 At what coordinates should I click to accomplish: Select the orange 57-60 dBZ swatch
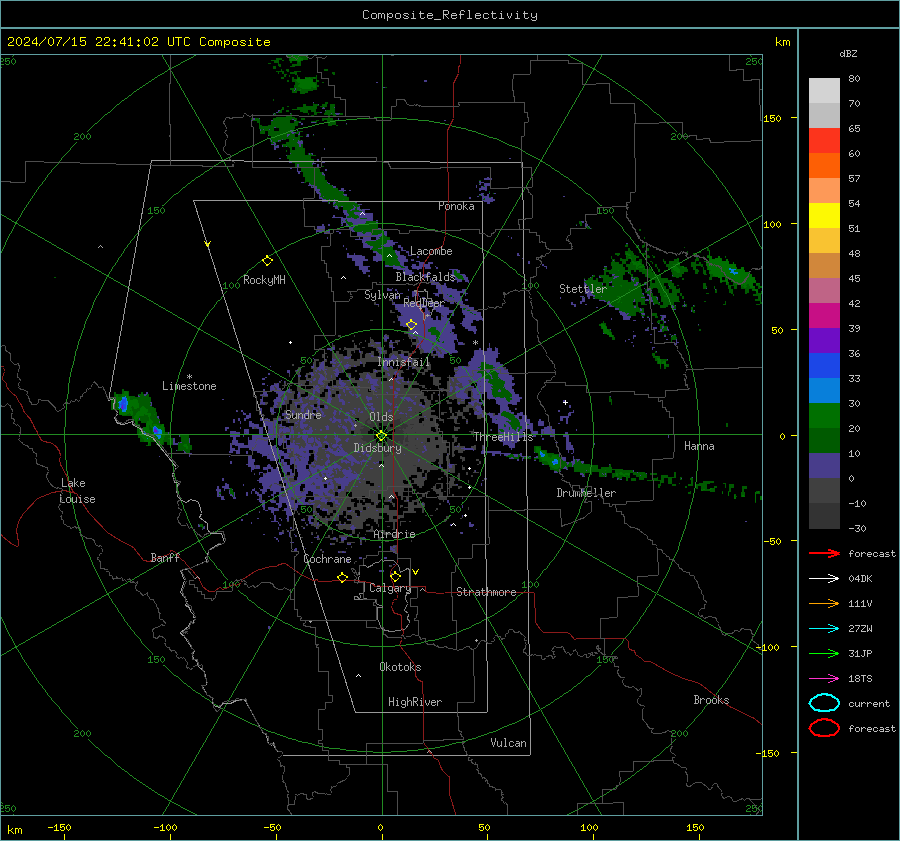824,166
